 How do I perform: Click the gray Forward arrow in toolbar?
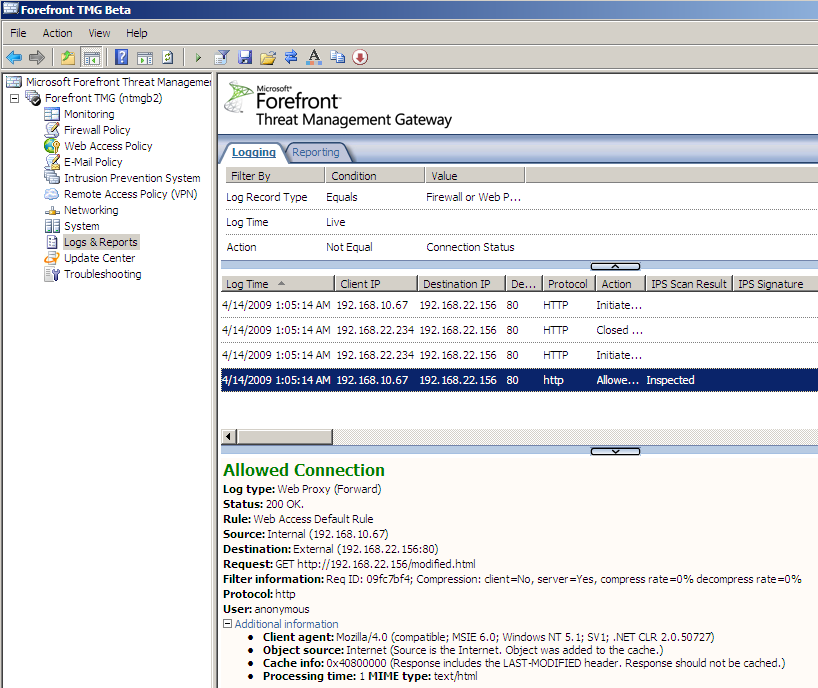pos(37,57)
